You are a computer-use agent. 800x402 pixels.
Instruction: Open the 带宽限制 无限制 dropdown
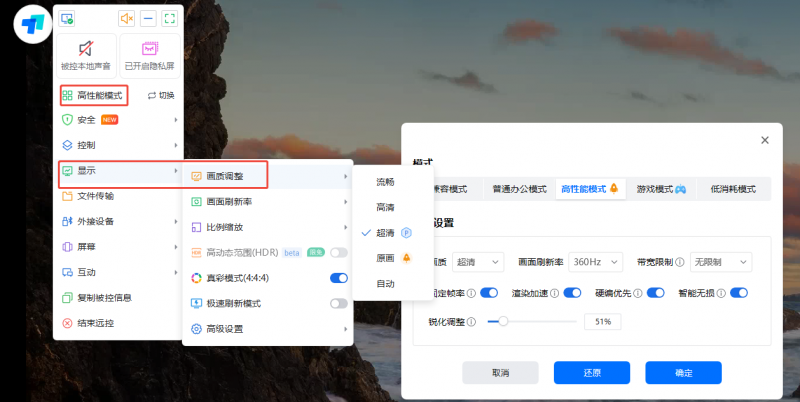pyautogui.click(x=721, y=262)
